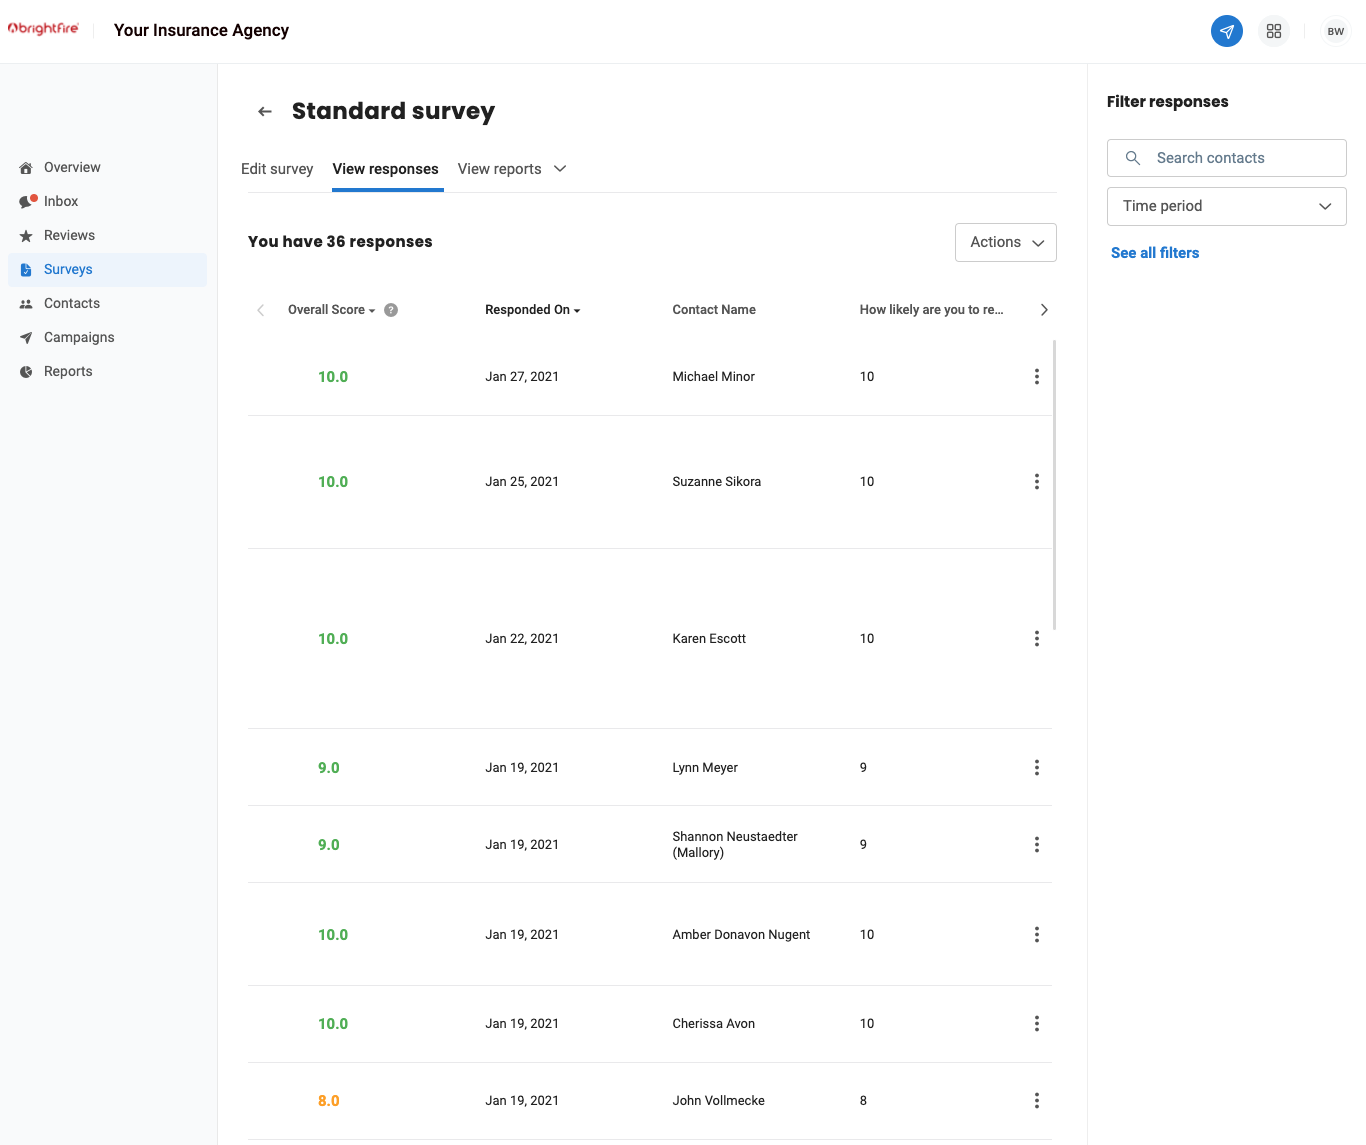Navigate to Campaigns via paper plane icon
1366x1145 pixels.
point(27,337)
